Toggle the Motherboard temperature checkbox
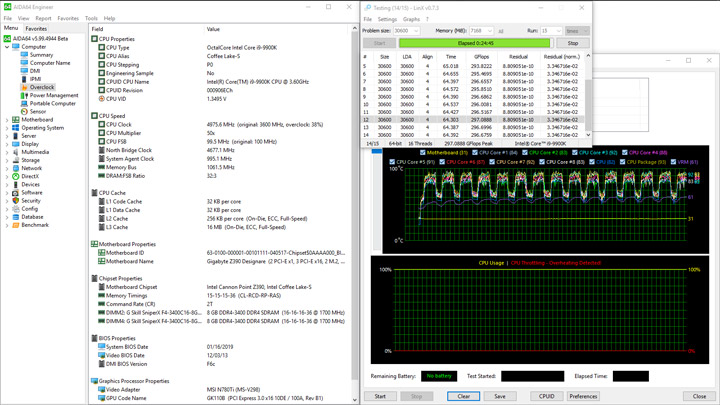This screenshot has width=720, height=405. [x=423, y=153]
